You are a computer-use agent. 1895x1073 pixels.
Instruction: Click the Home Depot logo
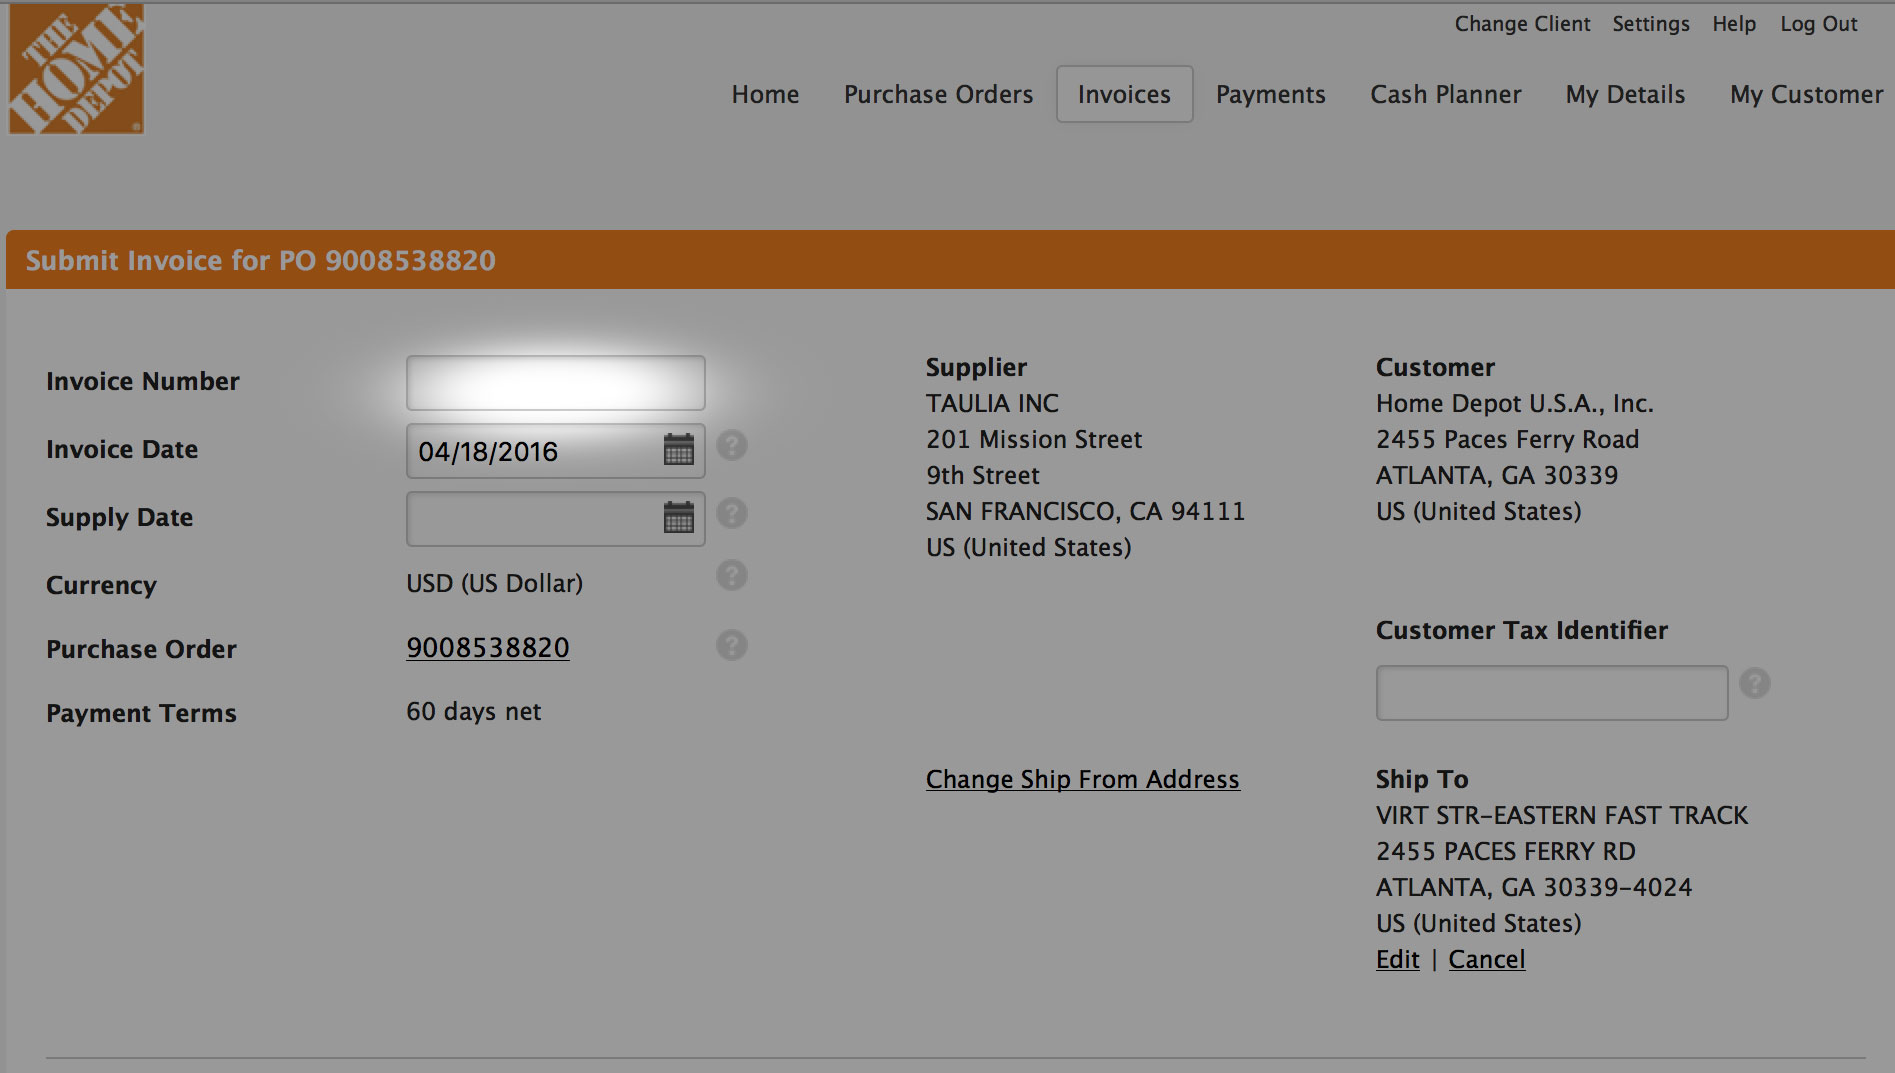[x=75, y=67]
